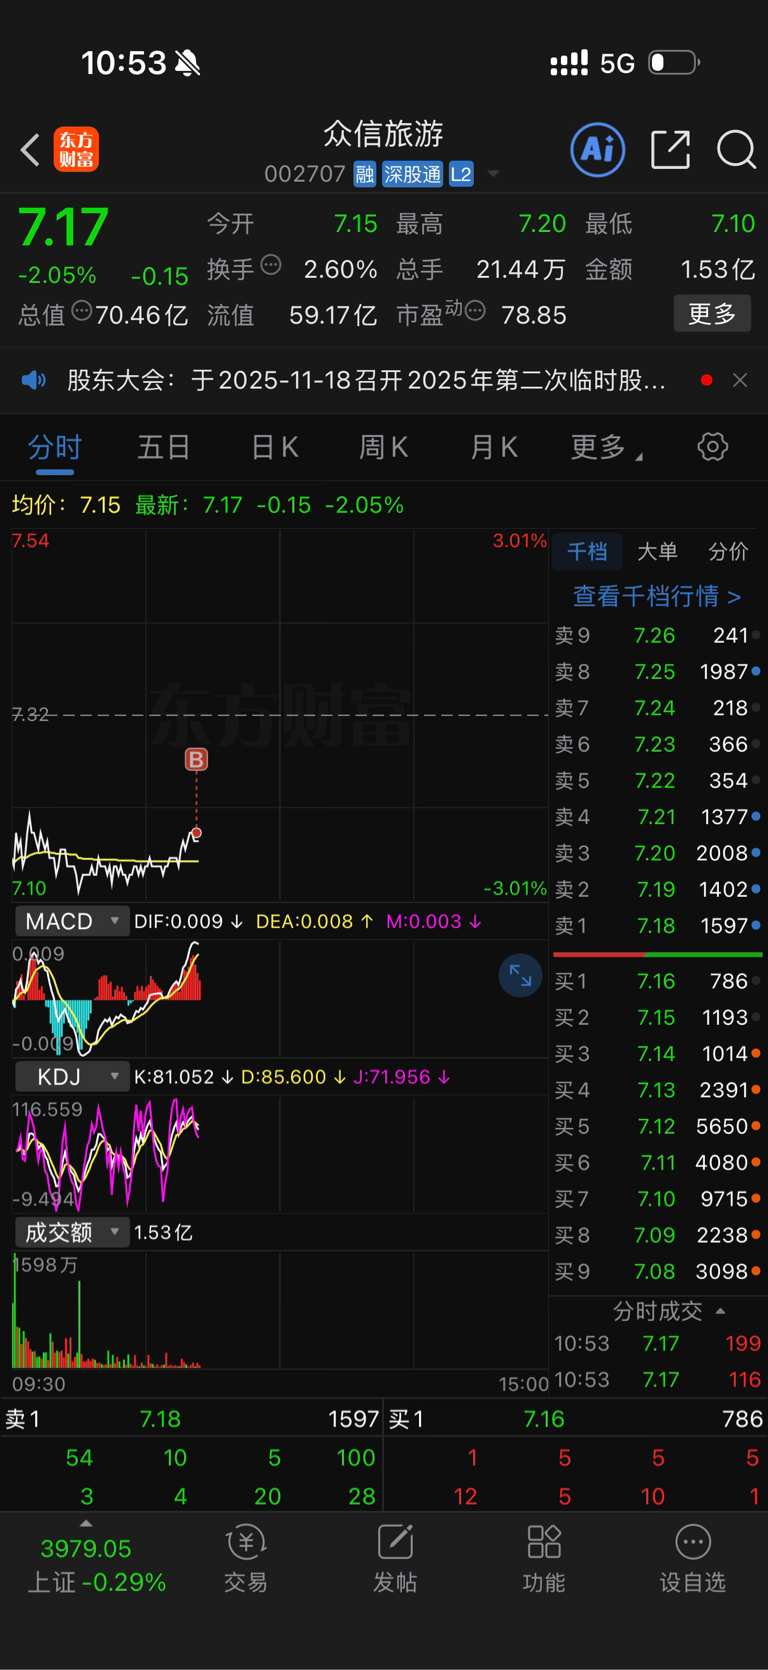Image resolution: width=768 pixels, height=1670 pixels.
Task: Tap 买1 order row at 7.16 in list
Action: click(x=658, y=981)
